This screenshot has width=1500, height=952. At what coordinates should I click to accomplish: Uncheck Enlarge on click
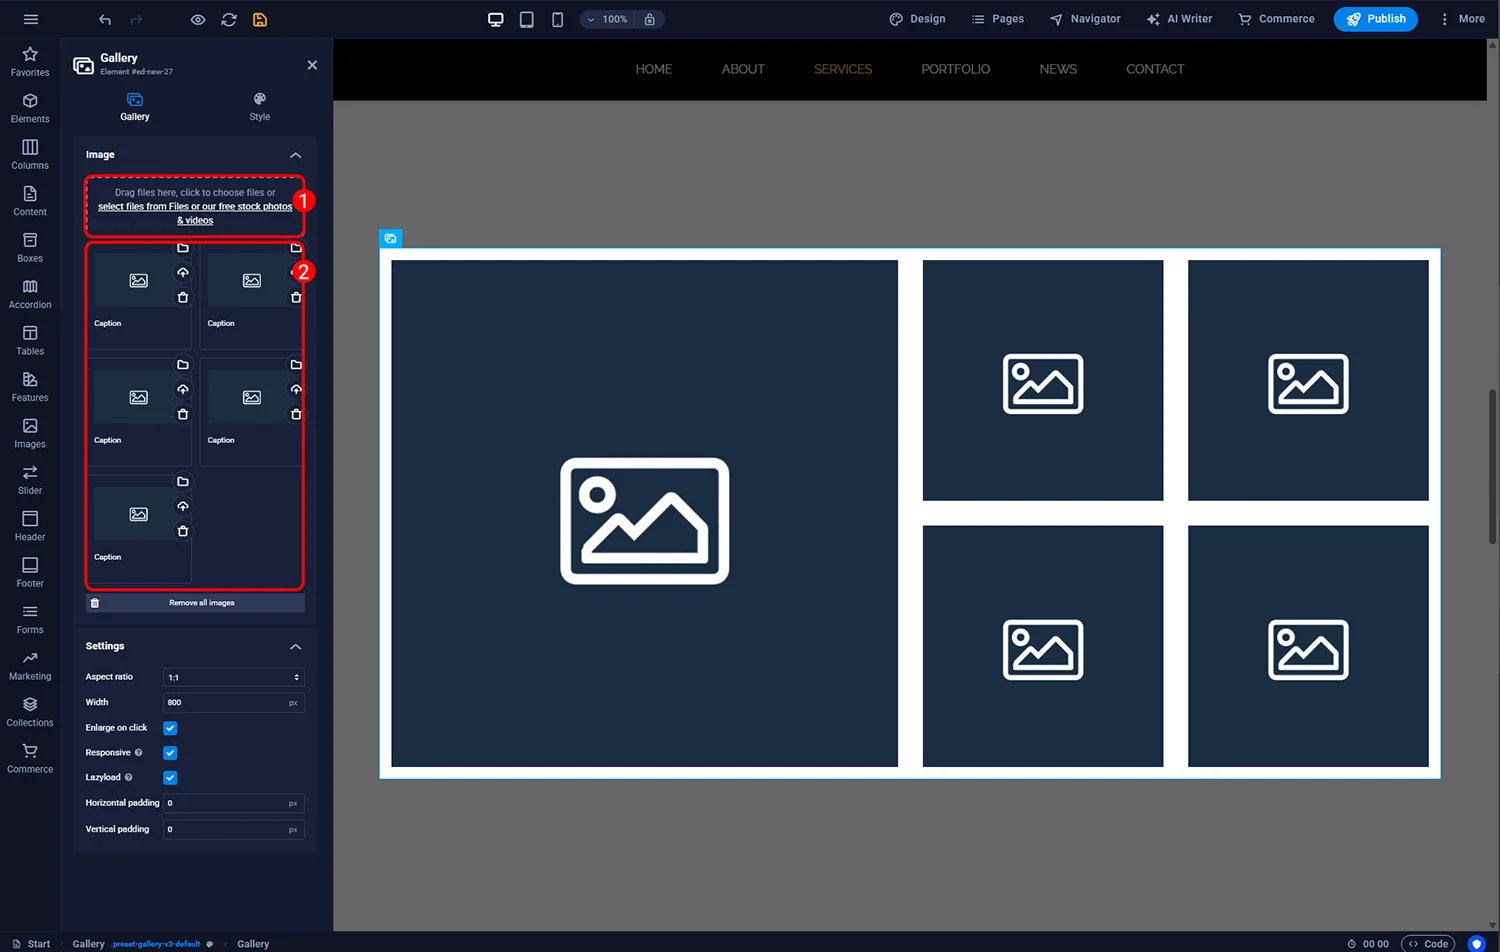coord(169,728)
